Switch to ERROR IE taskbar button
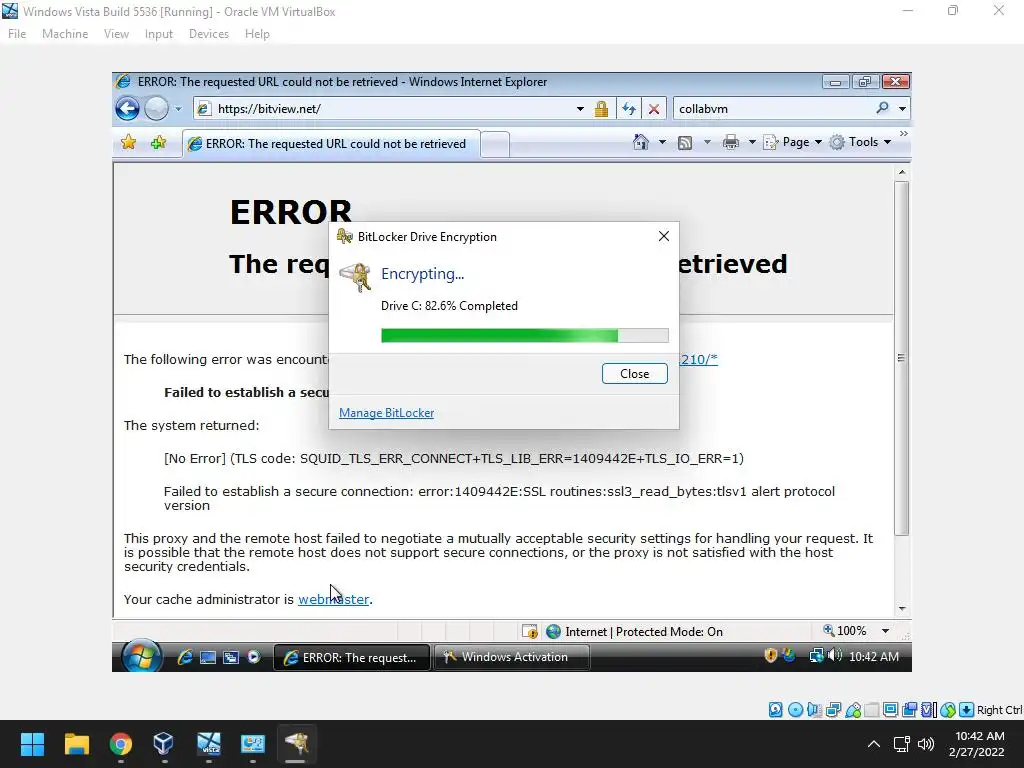 click(351, 658)
